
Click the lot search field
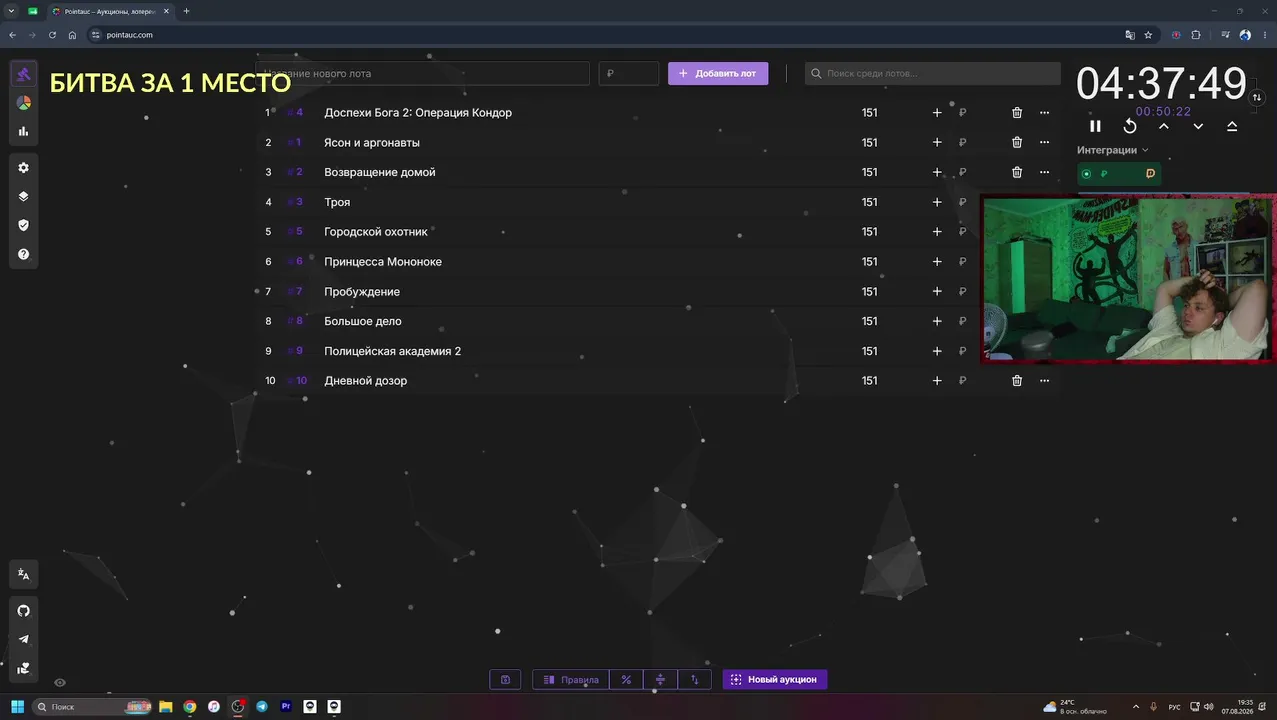pos(933,73)
